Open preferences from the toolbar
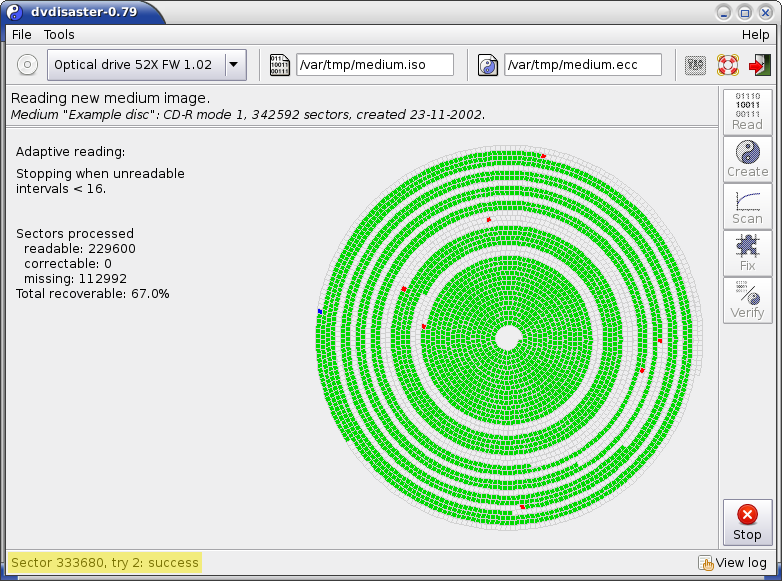 click(695, 65)
